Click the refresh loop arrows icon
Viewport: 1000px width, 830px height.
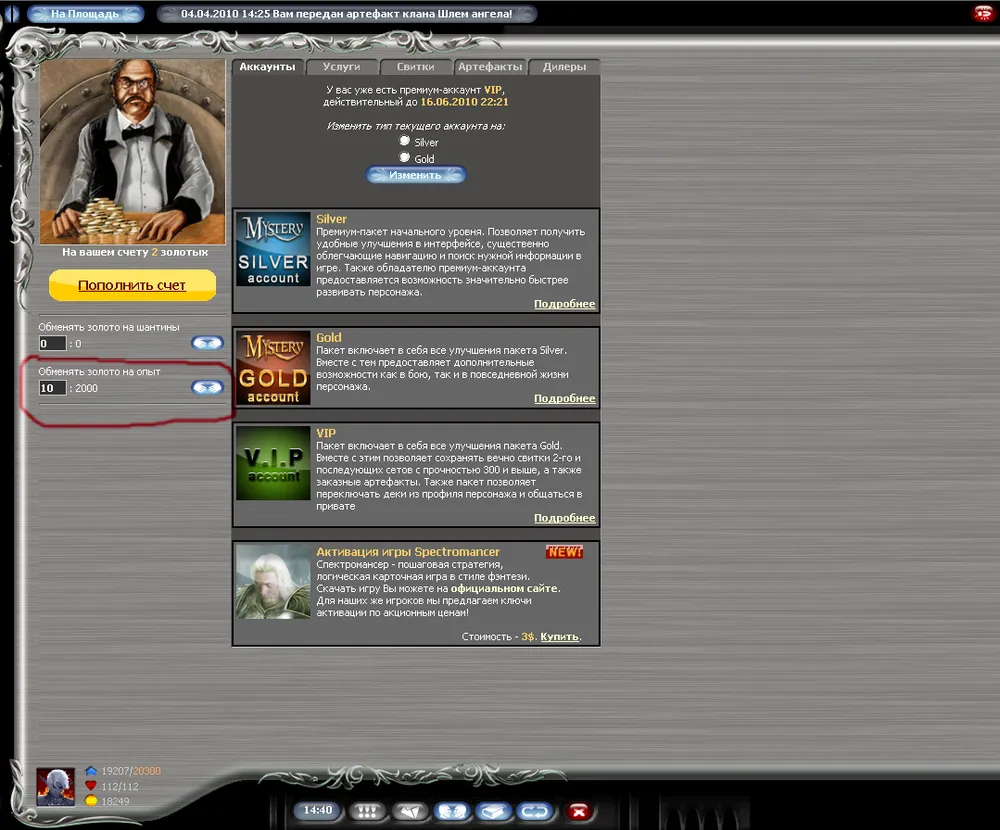click(535, 811)
